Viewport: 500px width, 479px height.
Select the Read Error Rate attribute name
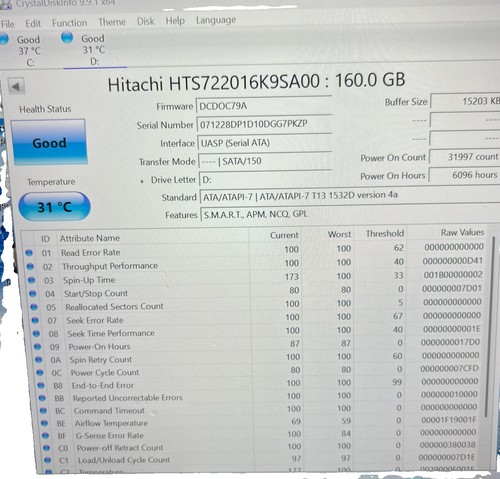90,252
